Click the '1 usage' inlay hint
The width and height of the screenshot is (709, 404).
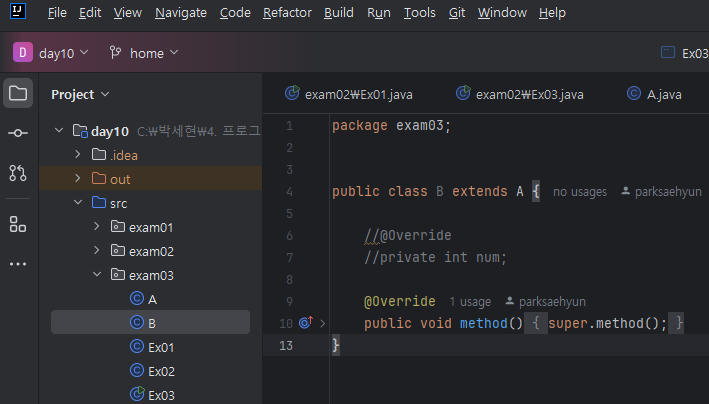tap(470, 302)
